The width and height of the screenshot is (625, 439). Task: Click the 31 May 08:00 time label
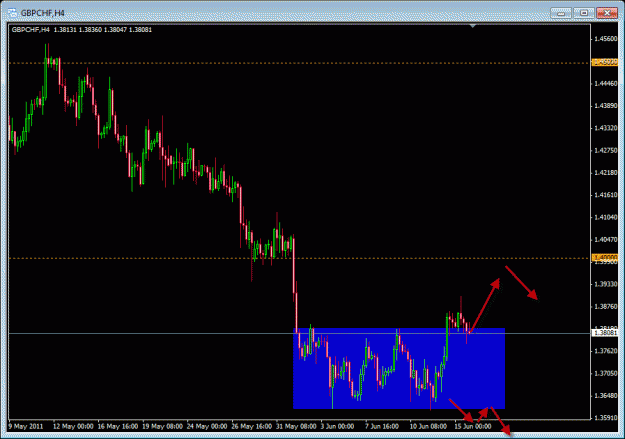pyautogui.click(x=296, y=426)
